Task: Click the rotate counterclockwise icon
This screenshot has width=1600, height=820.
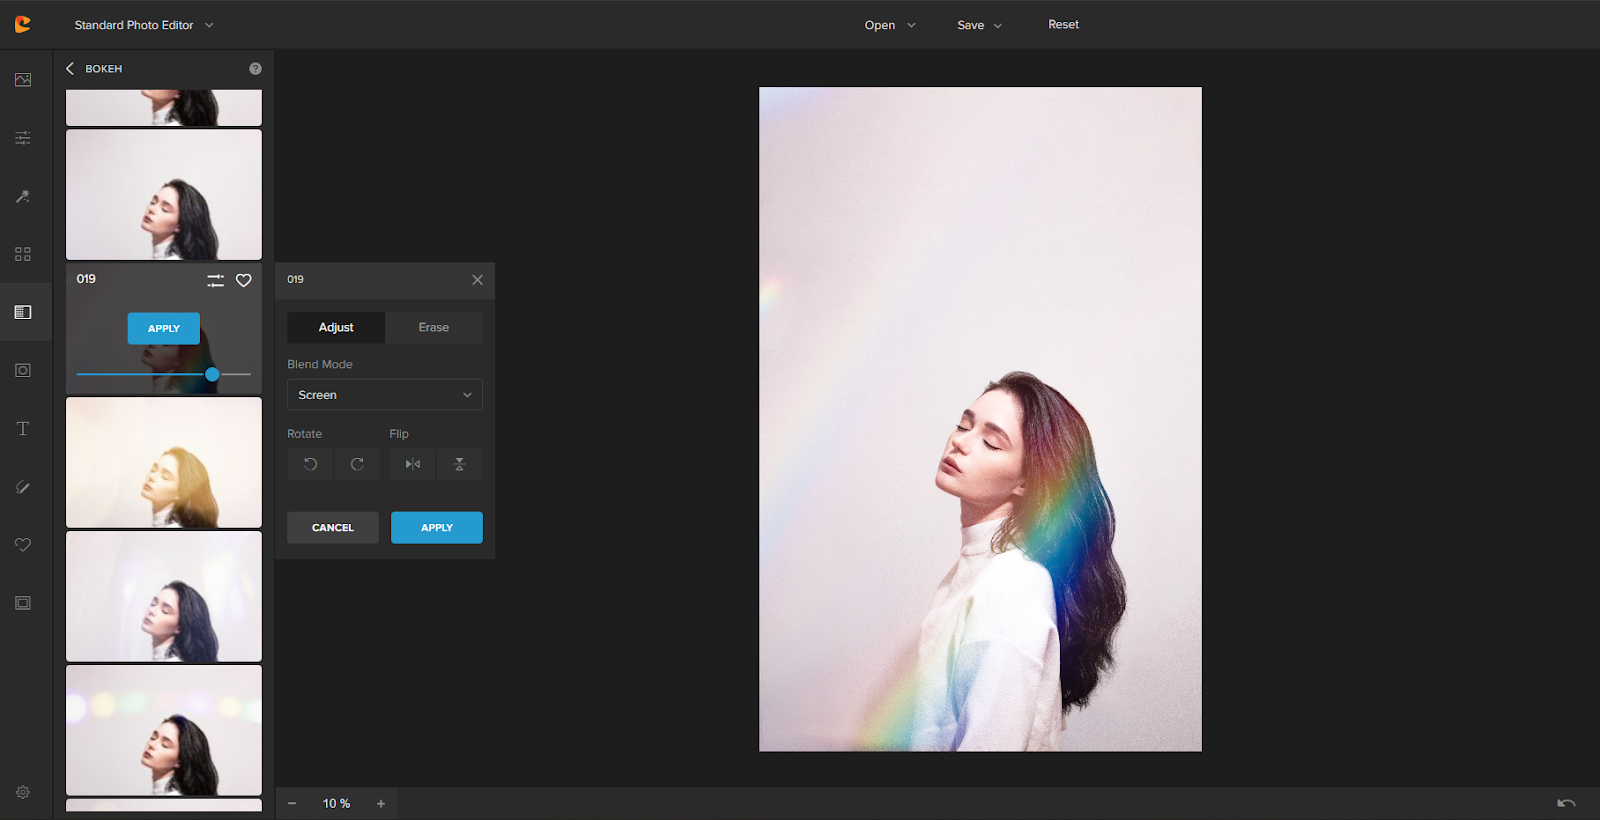Action: coord(310,464)
